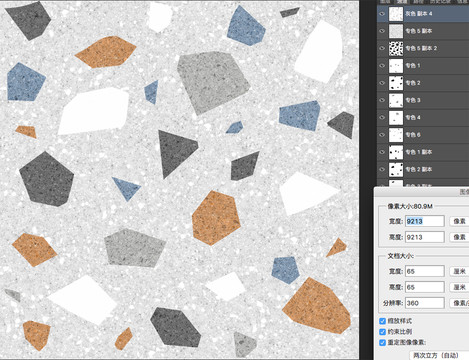The height and width of the screenshot is (360, 469).
Task: Click the pixel 宽度 field showing 9213
Action: 425,221
